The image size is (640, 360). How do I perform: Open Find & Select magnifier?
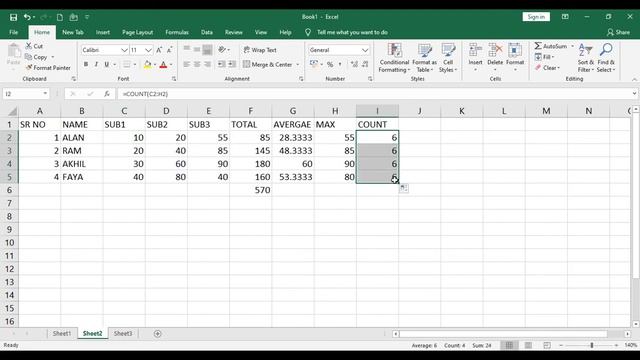[606, 58]
